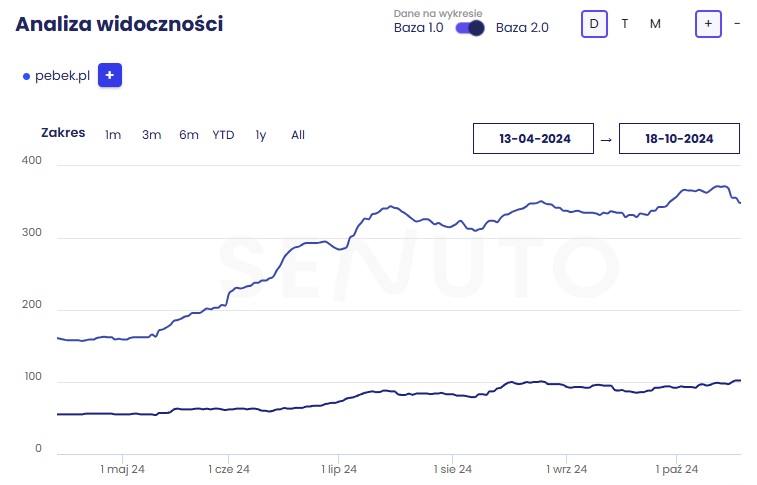Click the '1 wrz 24' axis label

(x=566, y=469)
